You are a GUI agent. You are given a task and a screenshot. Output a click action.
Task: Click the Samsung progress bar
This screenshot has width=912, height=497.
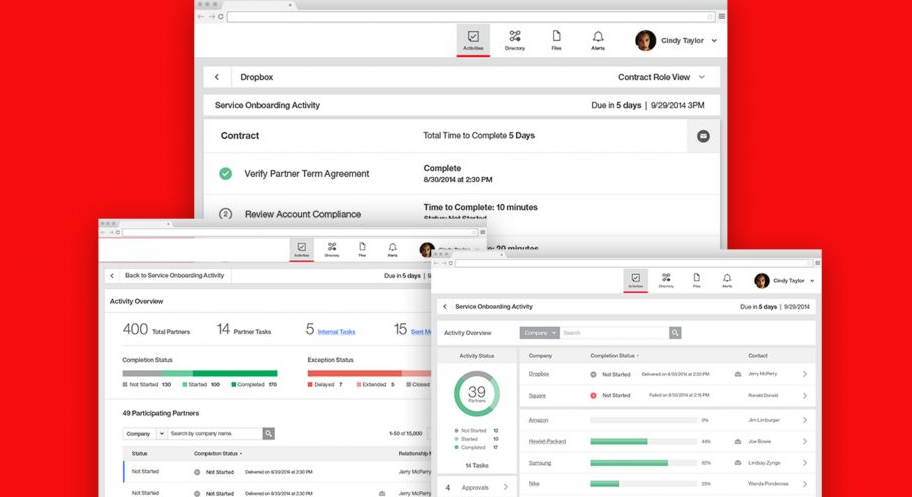[643, 463]
